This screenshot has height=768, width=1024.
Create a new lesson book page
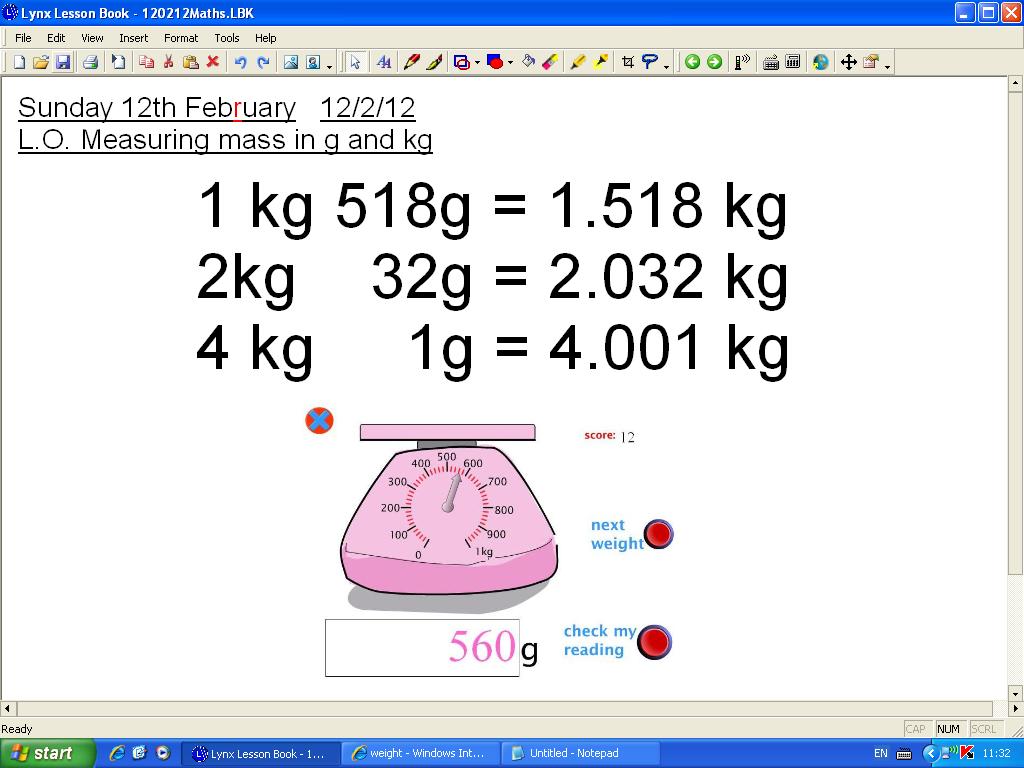click(20, 62)
